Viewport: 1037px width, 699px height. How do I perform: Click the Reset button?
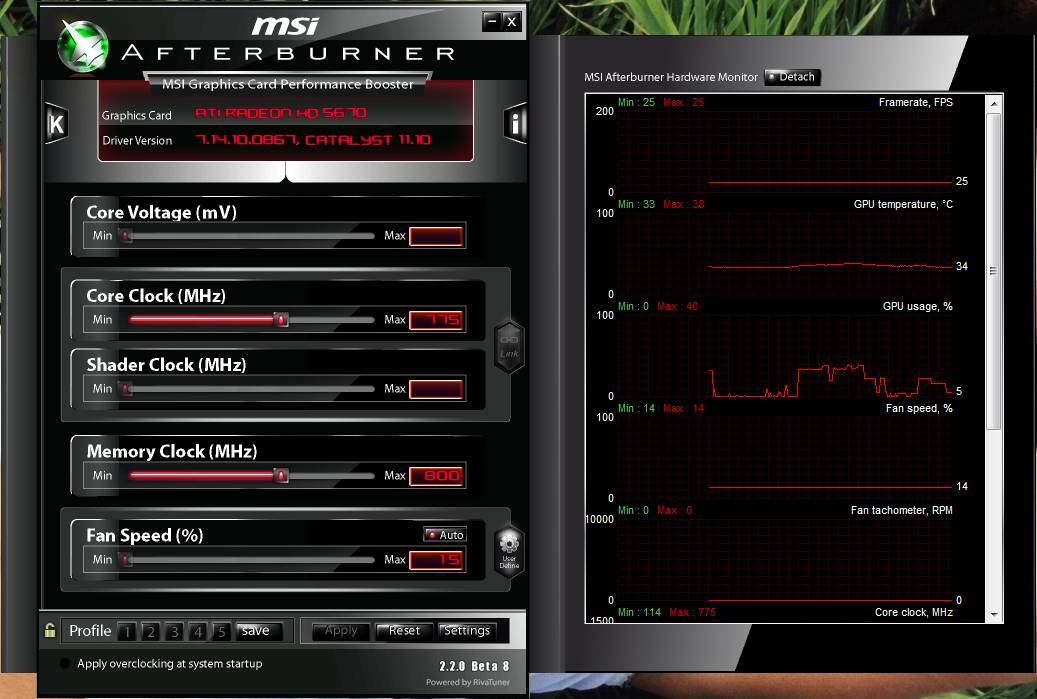[x=404, y=631]
